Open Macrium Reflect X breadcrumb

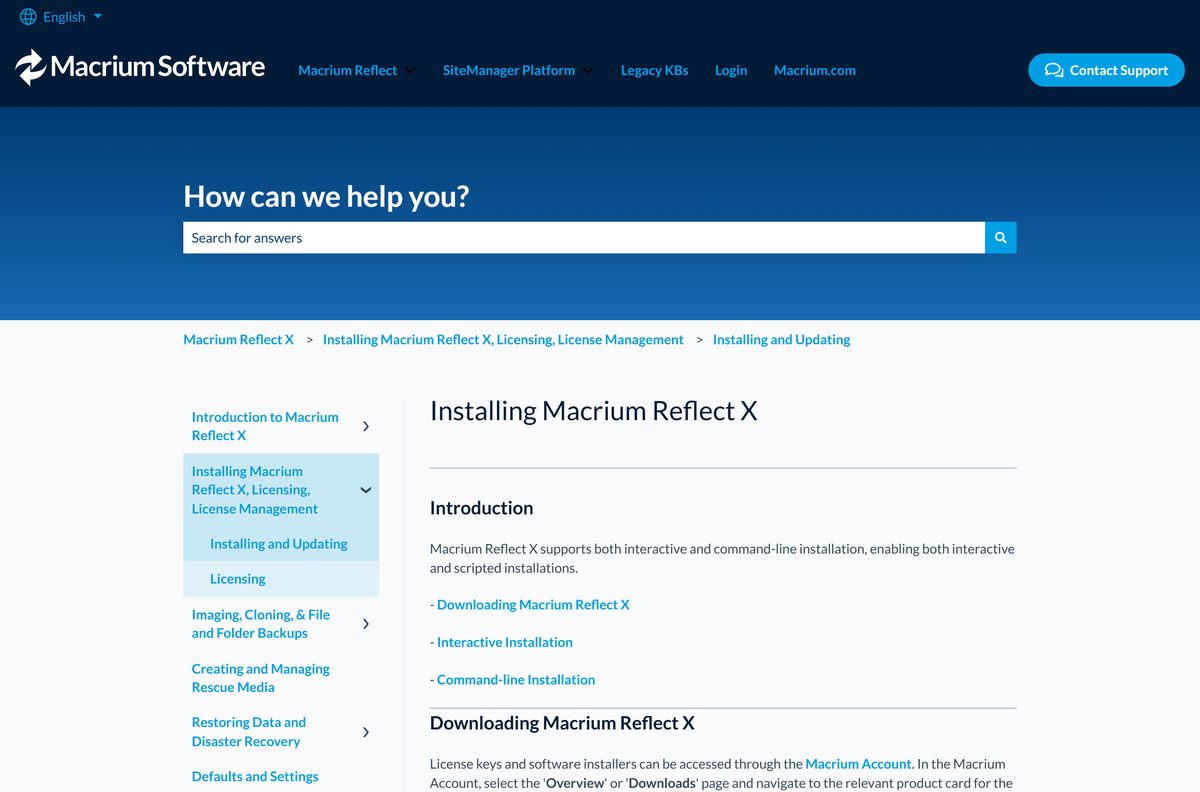(x=238, y=340)
